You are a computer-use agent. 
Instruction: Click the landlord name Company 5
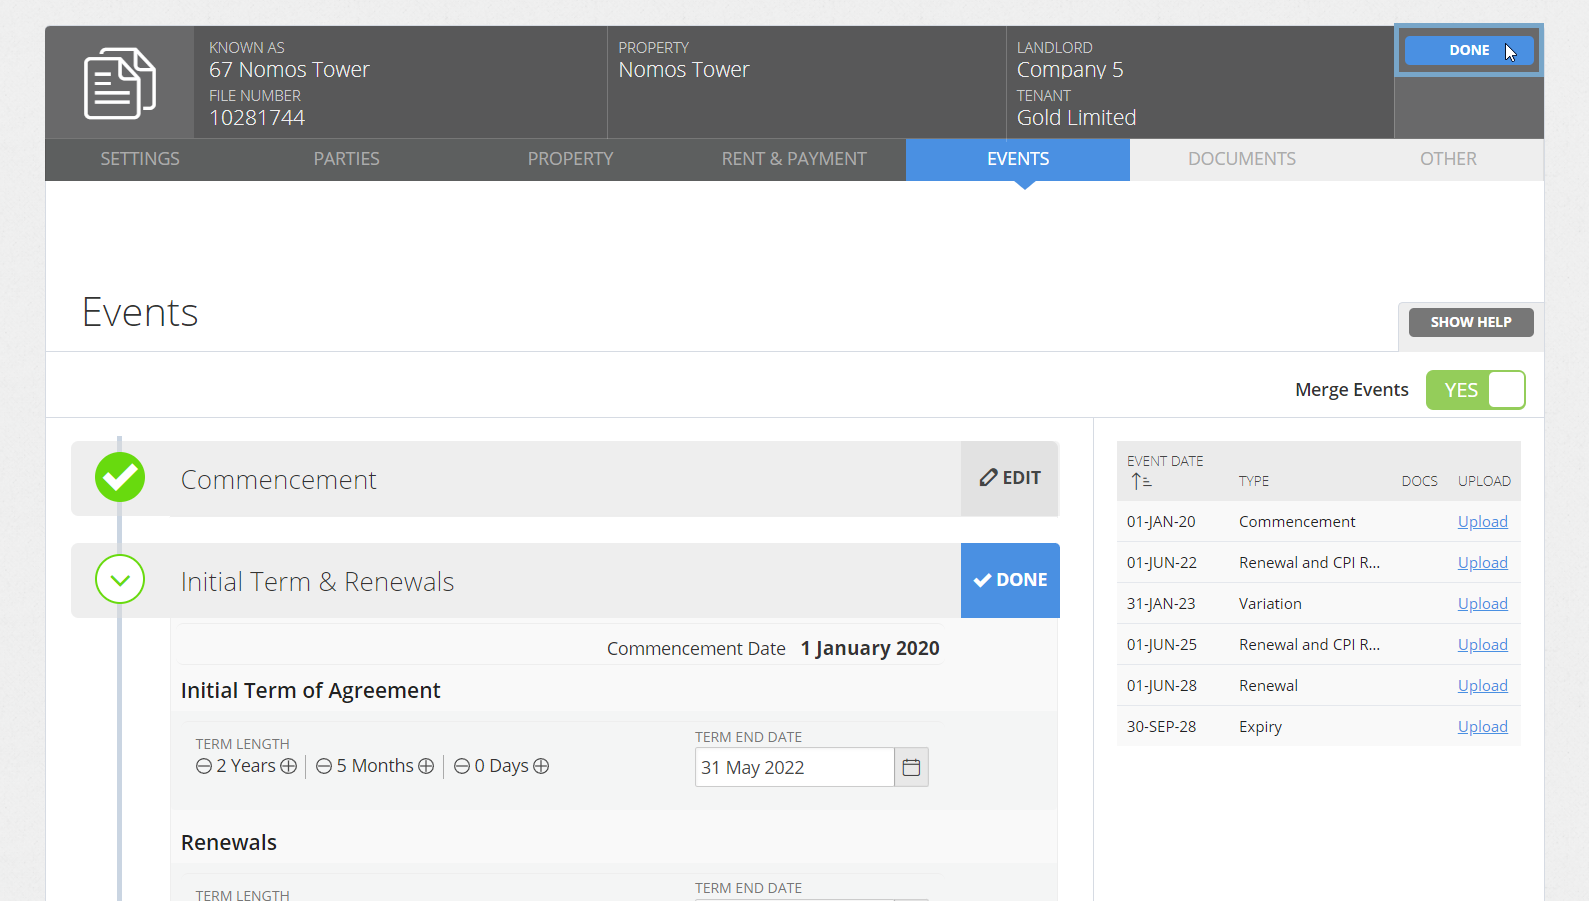(1070, 70)
